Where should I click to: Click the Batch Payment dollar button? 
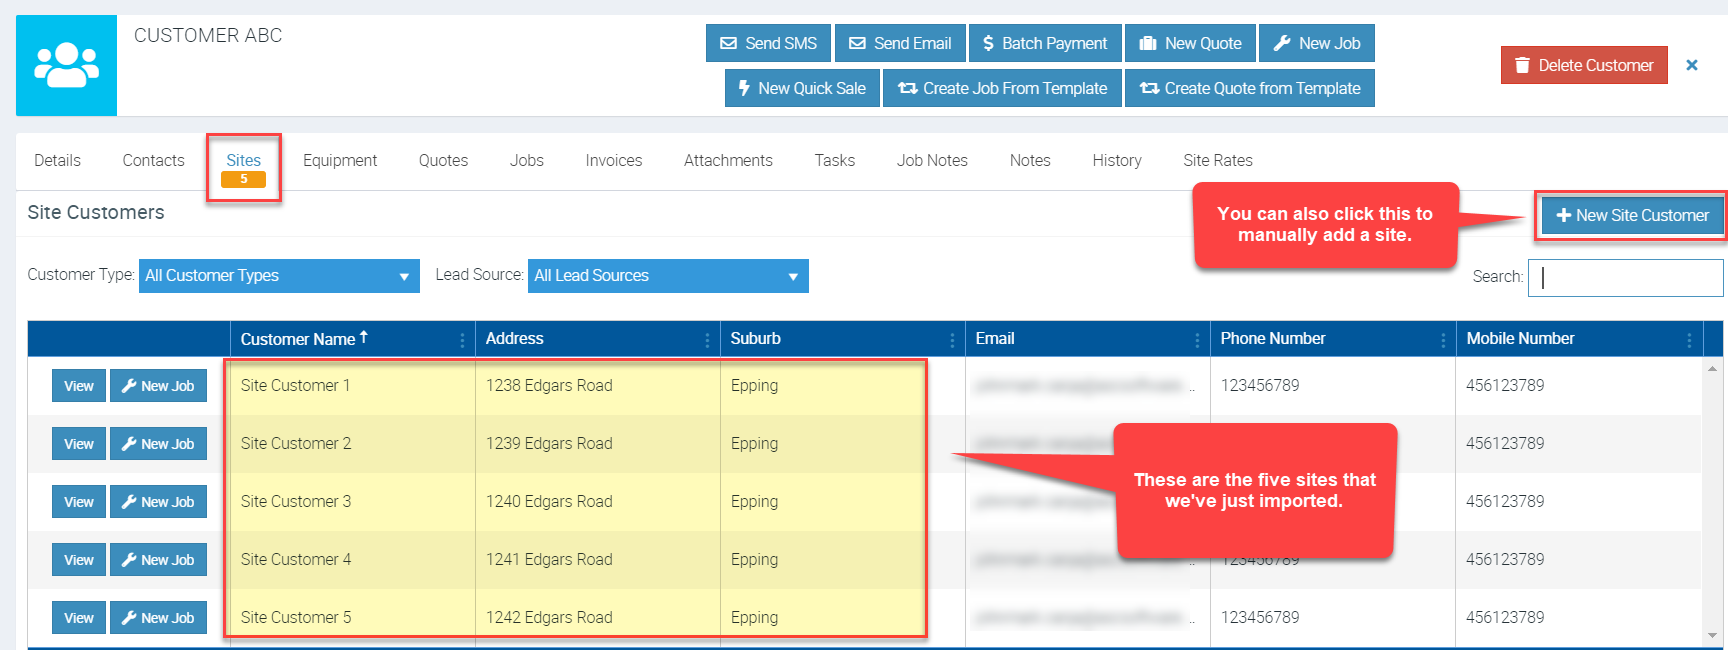(1044, 43)
